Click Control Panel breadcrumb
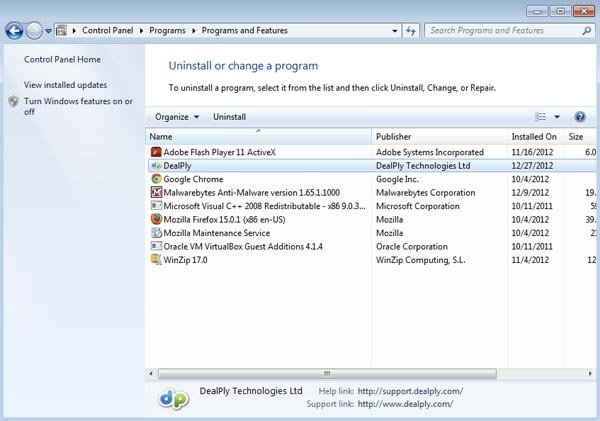The image size is (600, 421). pyautogui.click(x=108, y=30)
